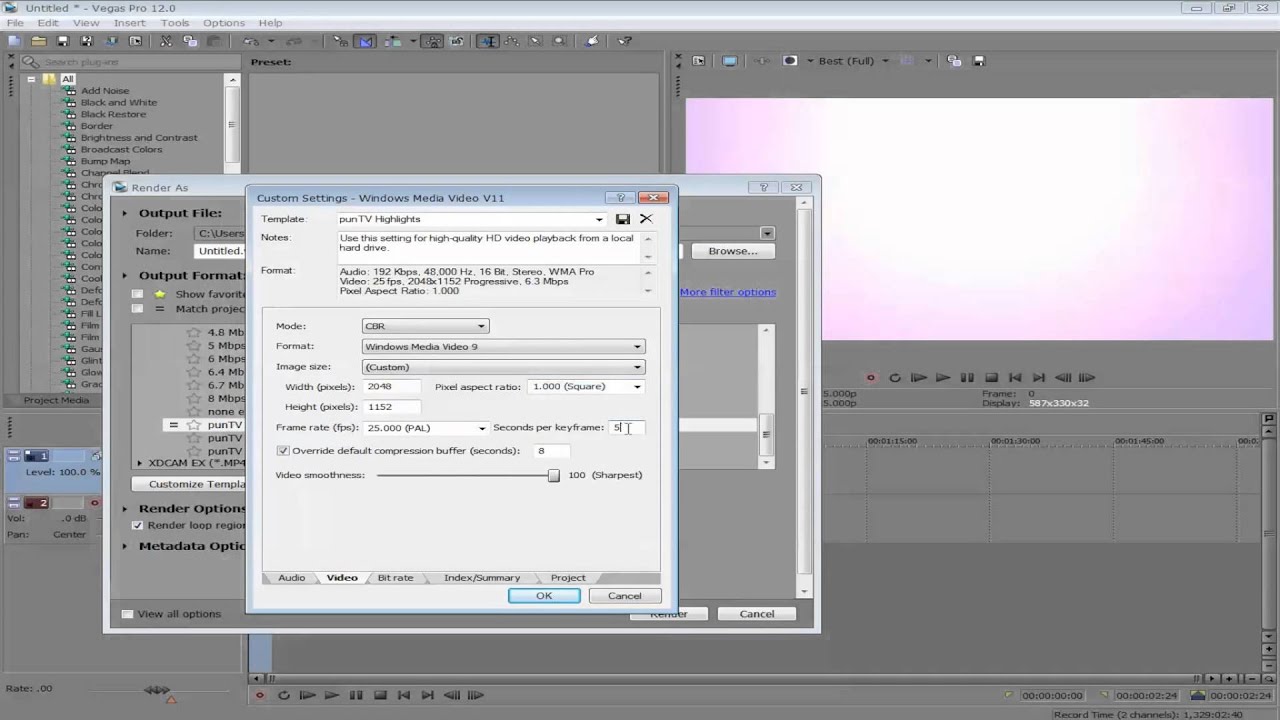
Task: Switch to the Index/Summary tab
Action: [x=482, y=578]
